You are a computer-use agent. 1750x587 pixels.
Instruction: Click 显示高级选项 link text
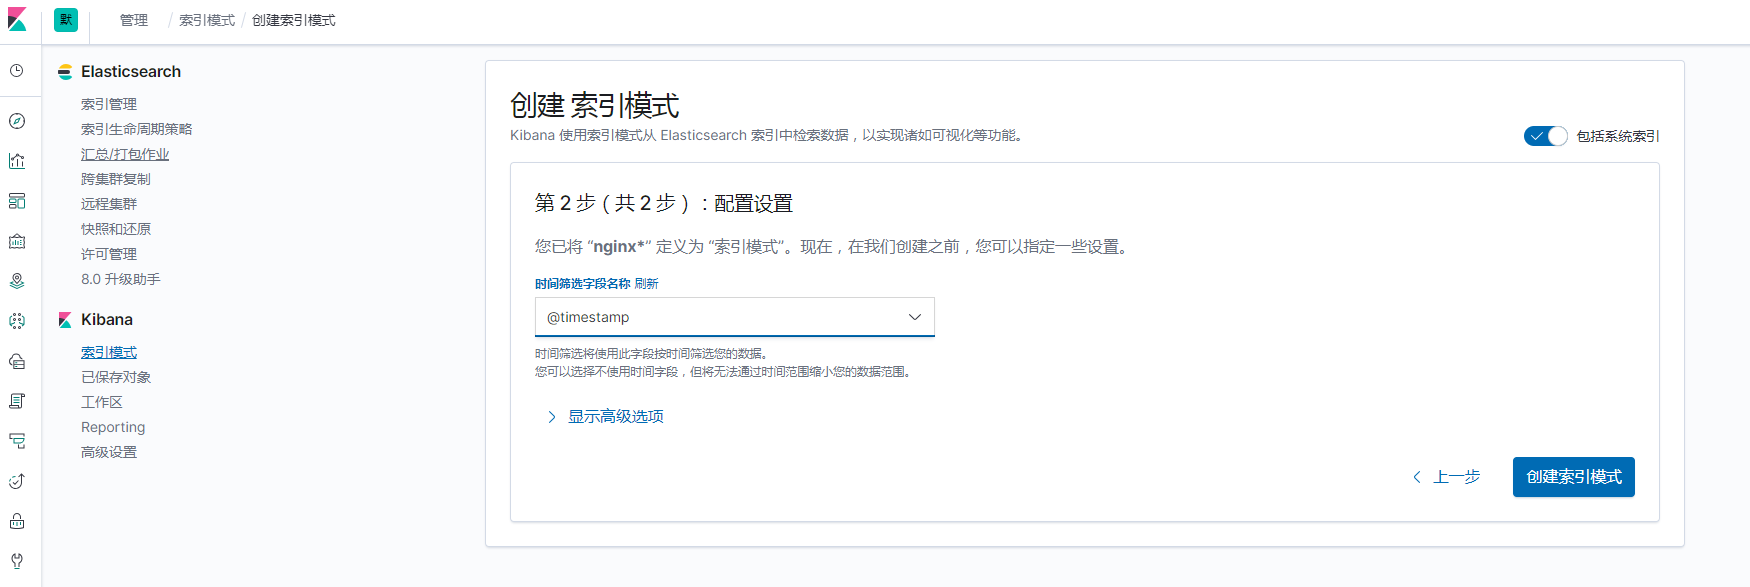coord(616,417)
